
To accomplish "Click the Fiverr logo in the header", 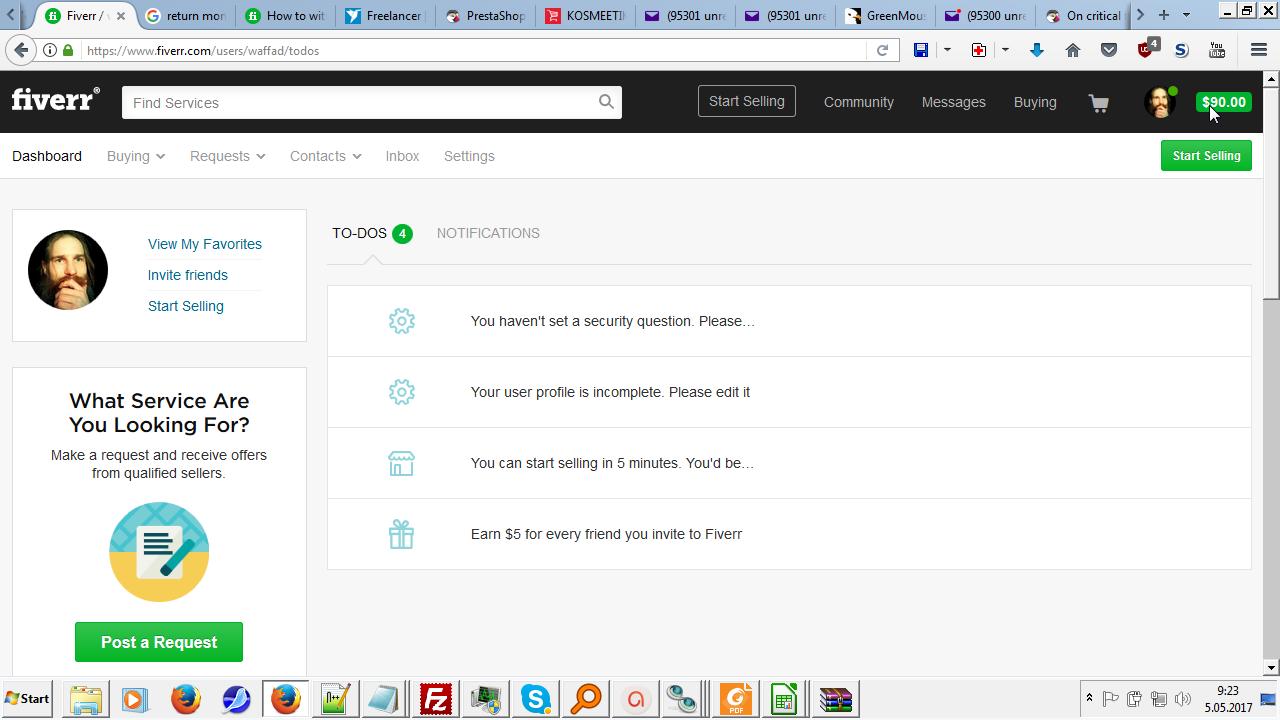I will pyautogui.click(x=56, y=100).
